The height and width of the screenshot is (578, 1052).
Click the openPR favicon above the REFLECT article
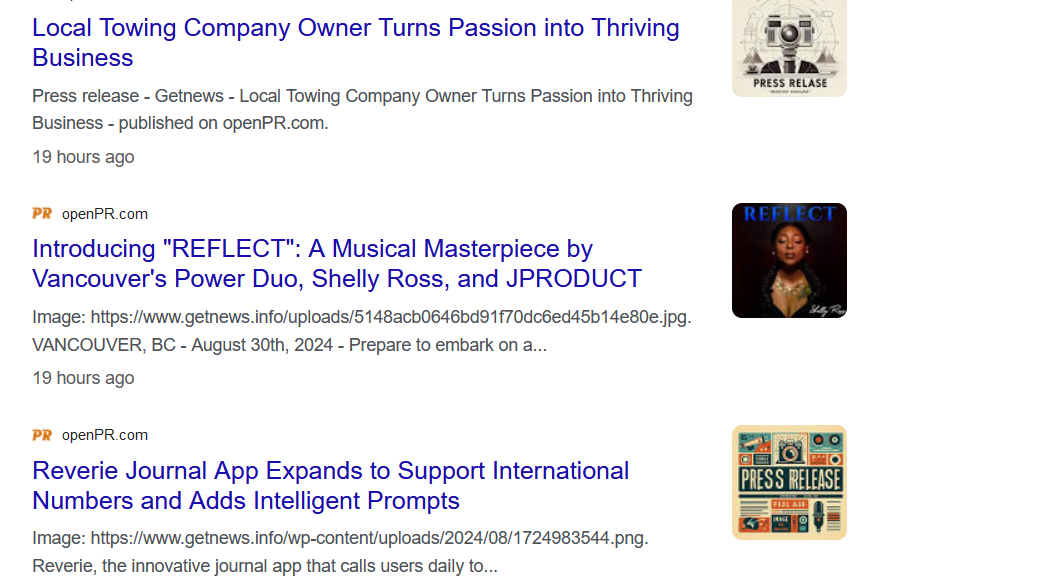42,213
